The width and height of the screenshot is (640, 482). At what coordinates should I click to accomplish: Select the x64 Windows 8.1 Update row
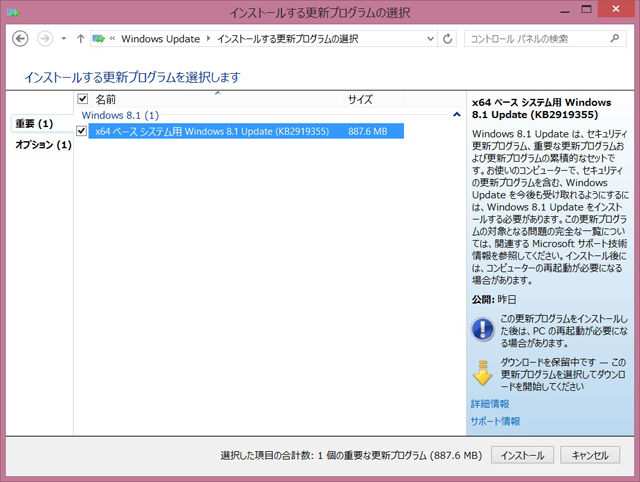pyautogui.click(x=246, y=131)
